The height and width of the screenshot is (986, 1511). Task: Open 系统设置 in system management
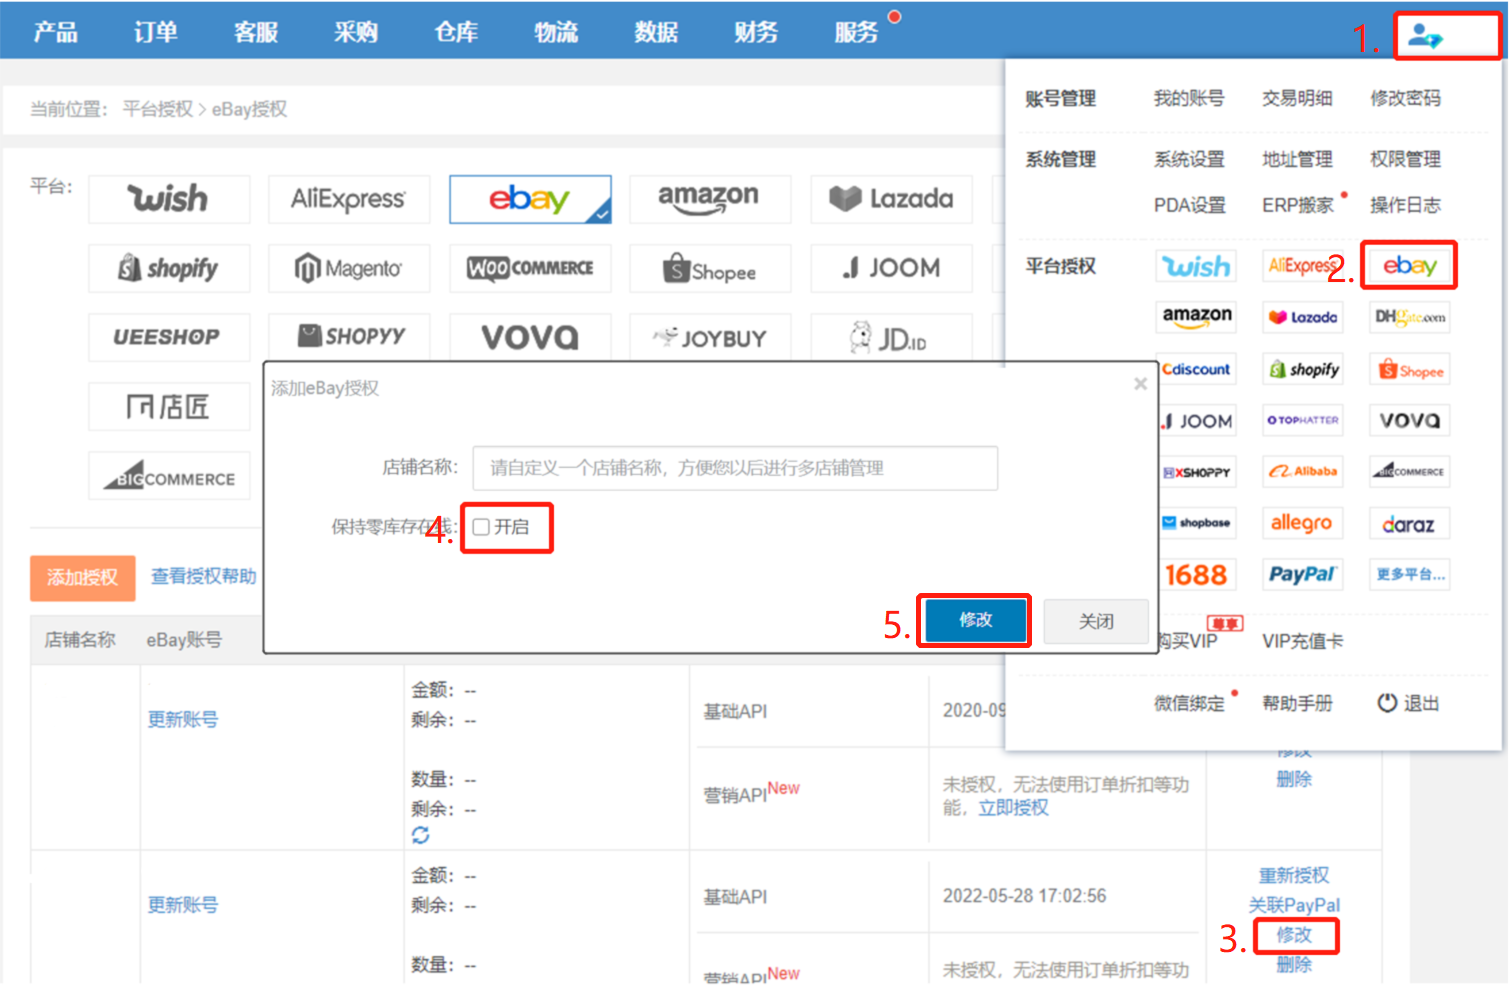coord(1189,159)
